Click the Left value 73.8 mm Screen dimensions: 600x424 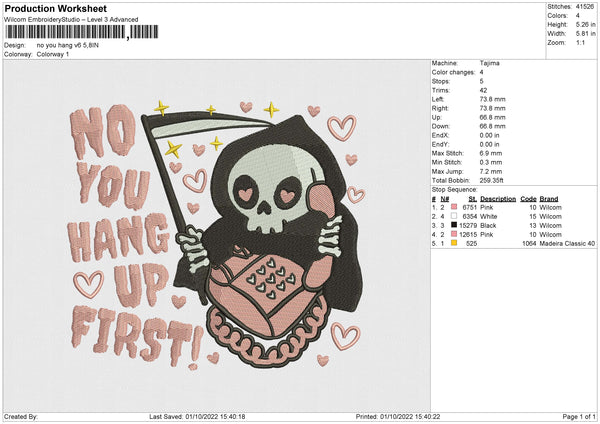492,99
